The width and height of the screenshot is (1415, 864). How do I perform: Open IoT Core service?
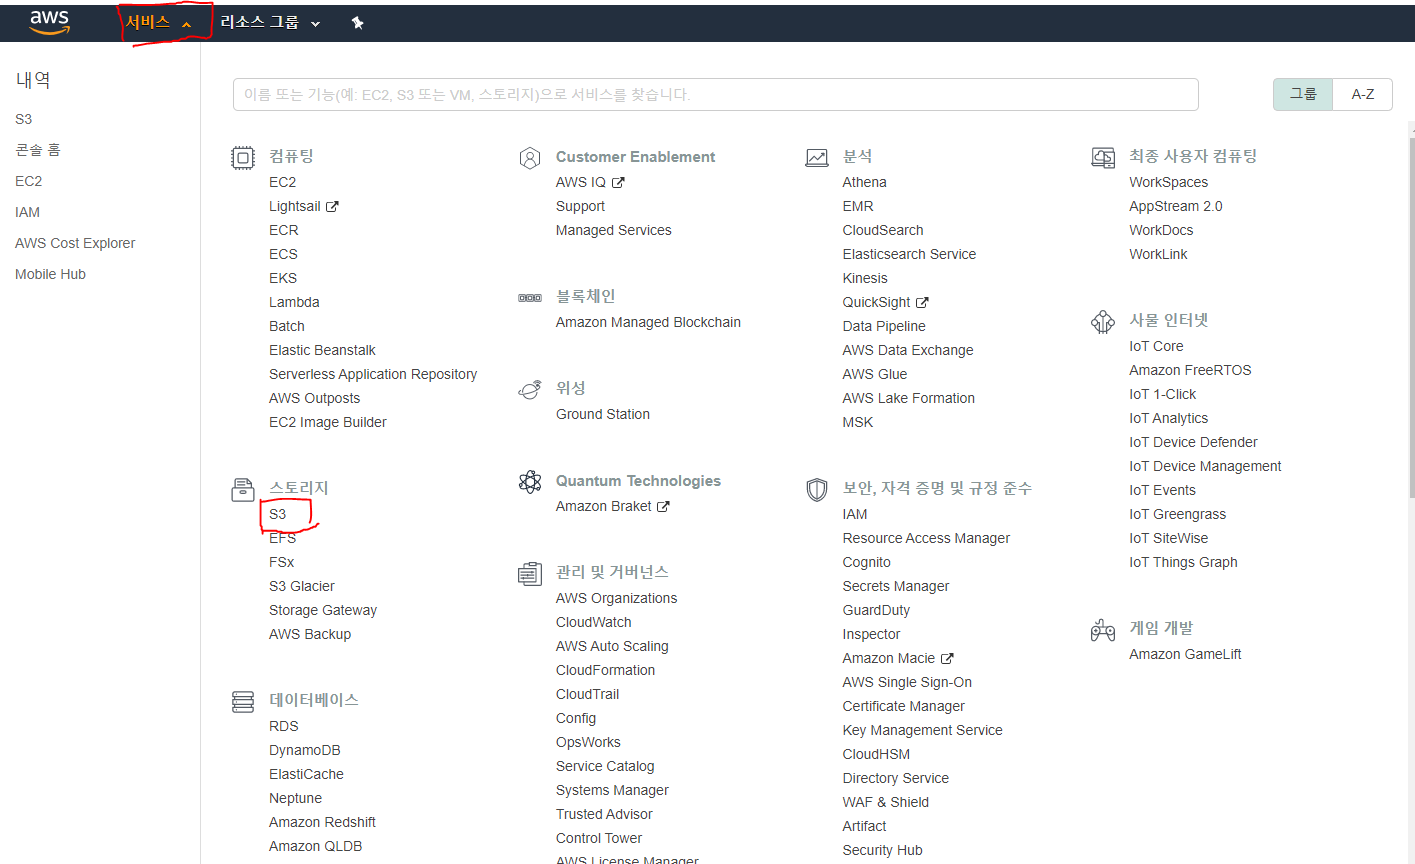coord(1156,346)
